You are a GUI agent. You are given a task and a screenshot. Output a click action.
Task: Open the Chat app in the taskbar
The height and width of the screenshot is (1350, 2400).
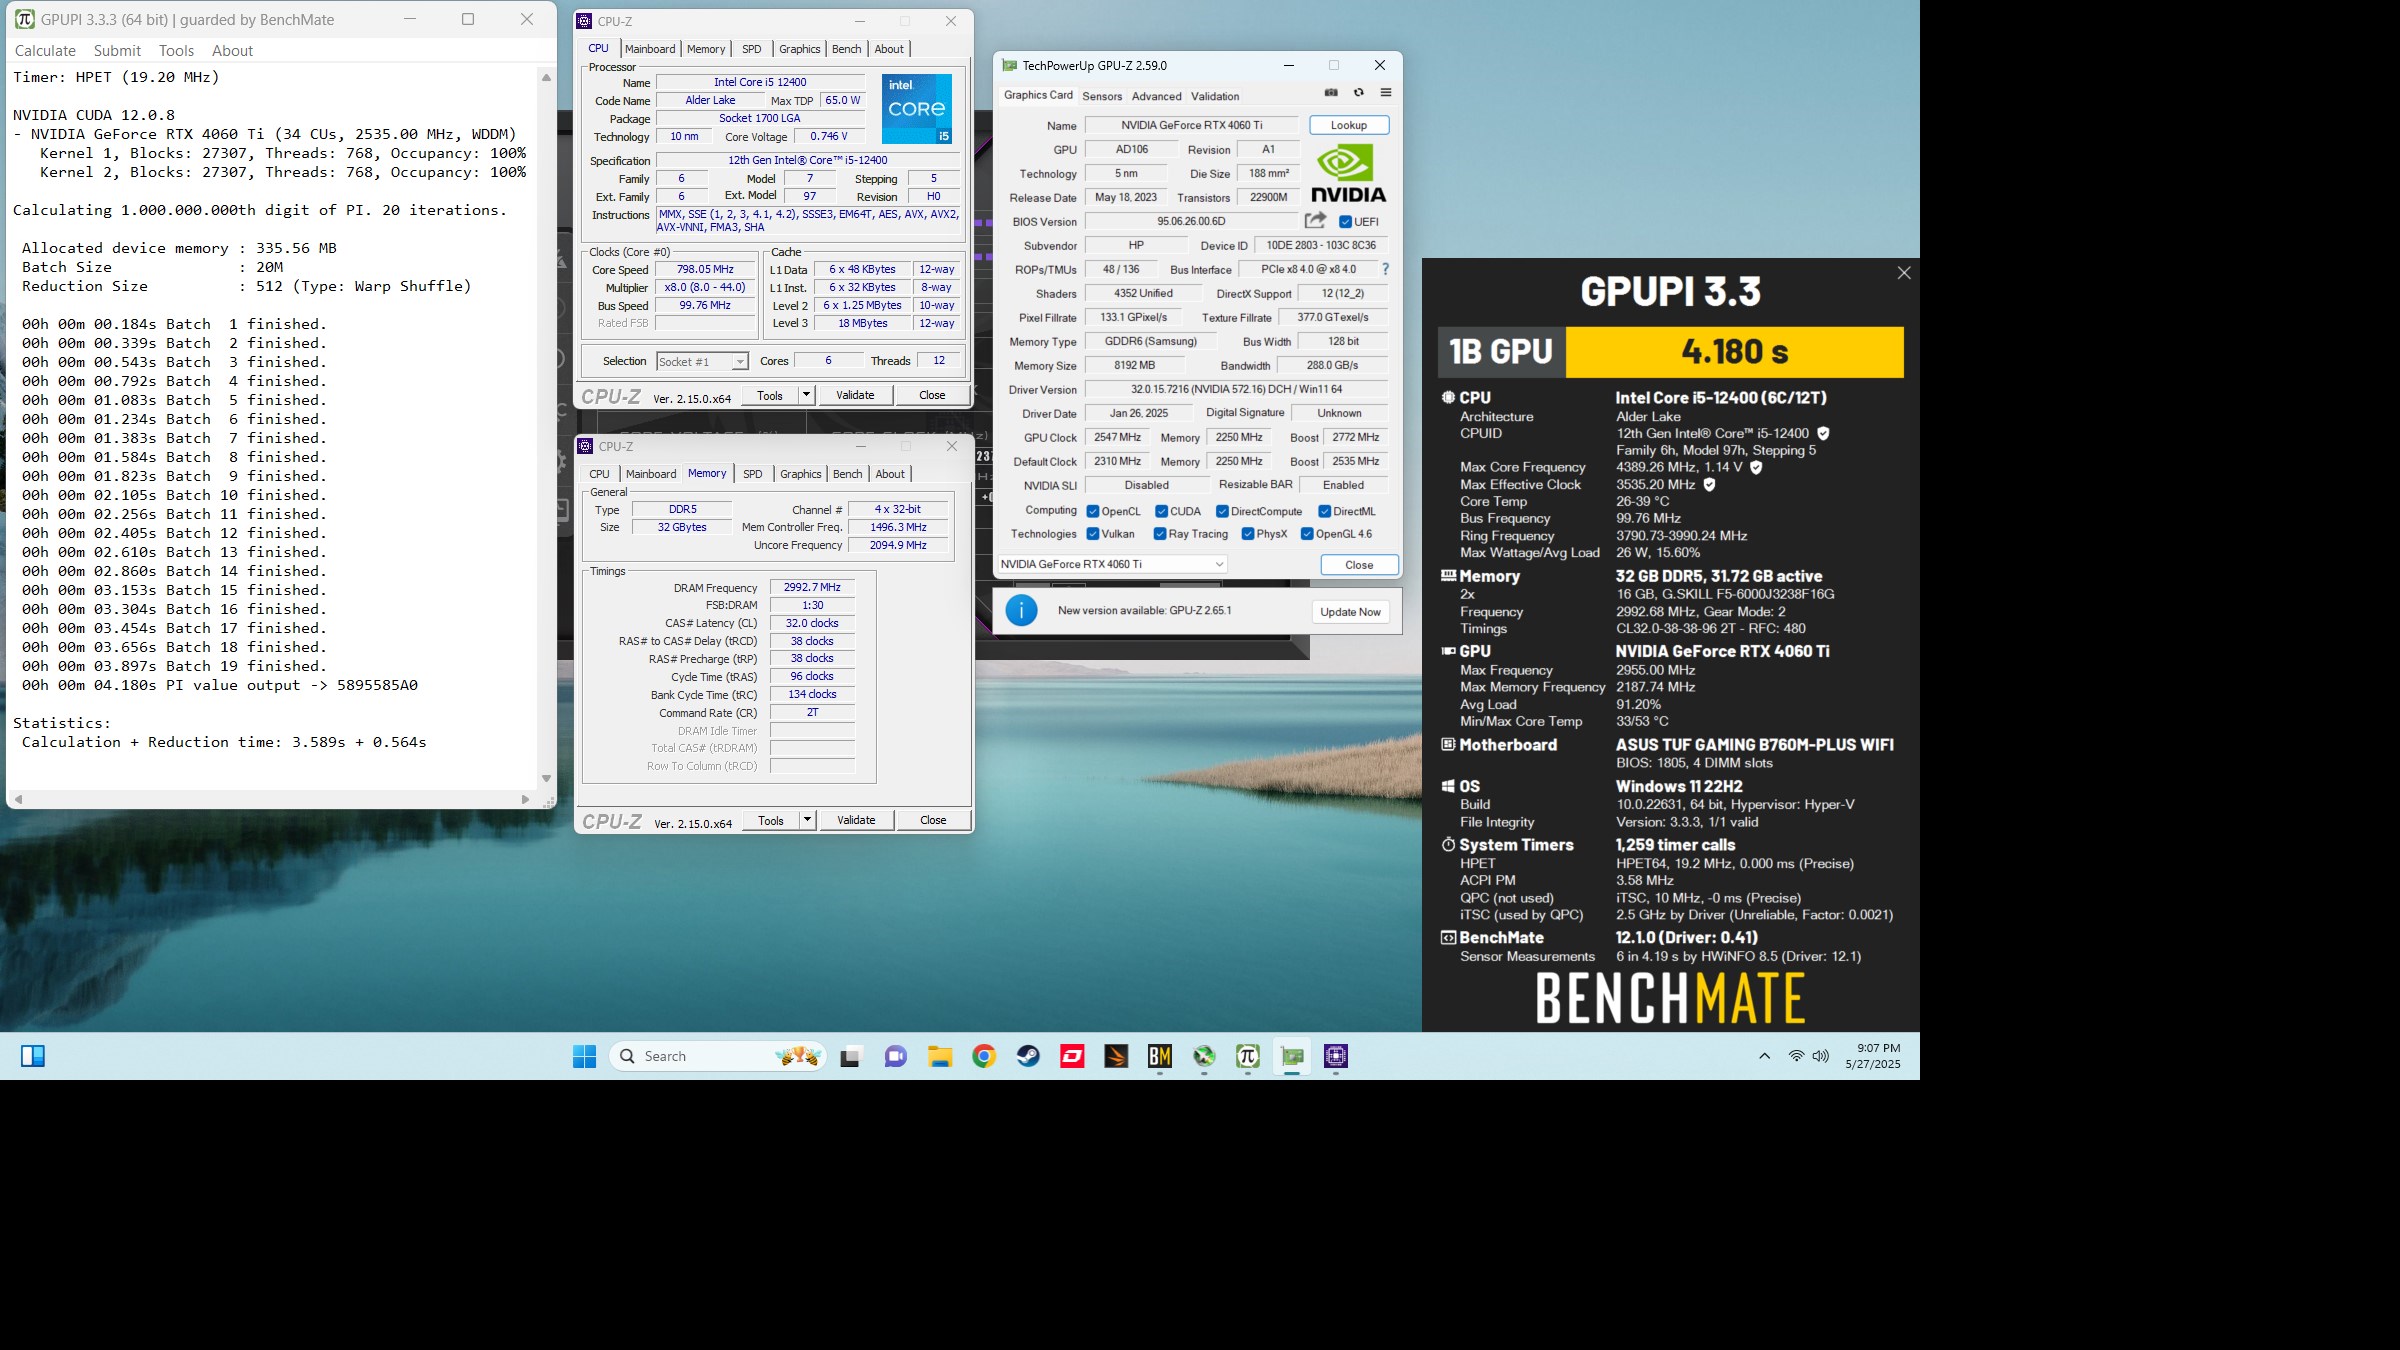[895, 1056]
